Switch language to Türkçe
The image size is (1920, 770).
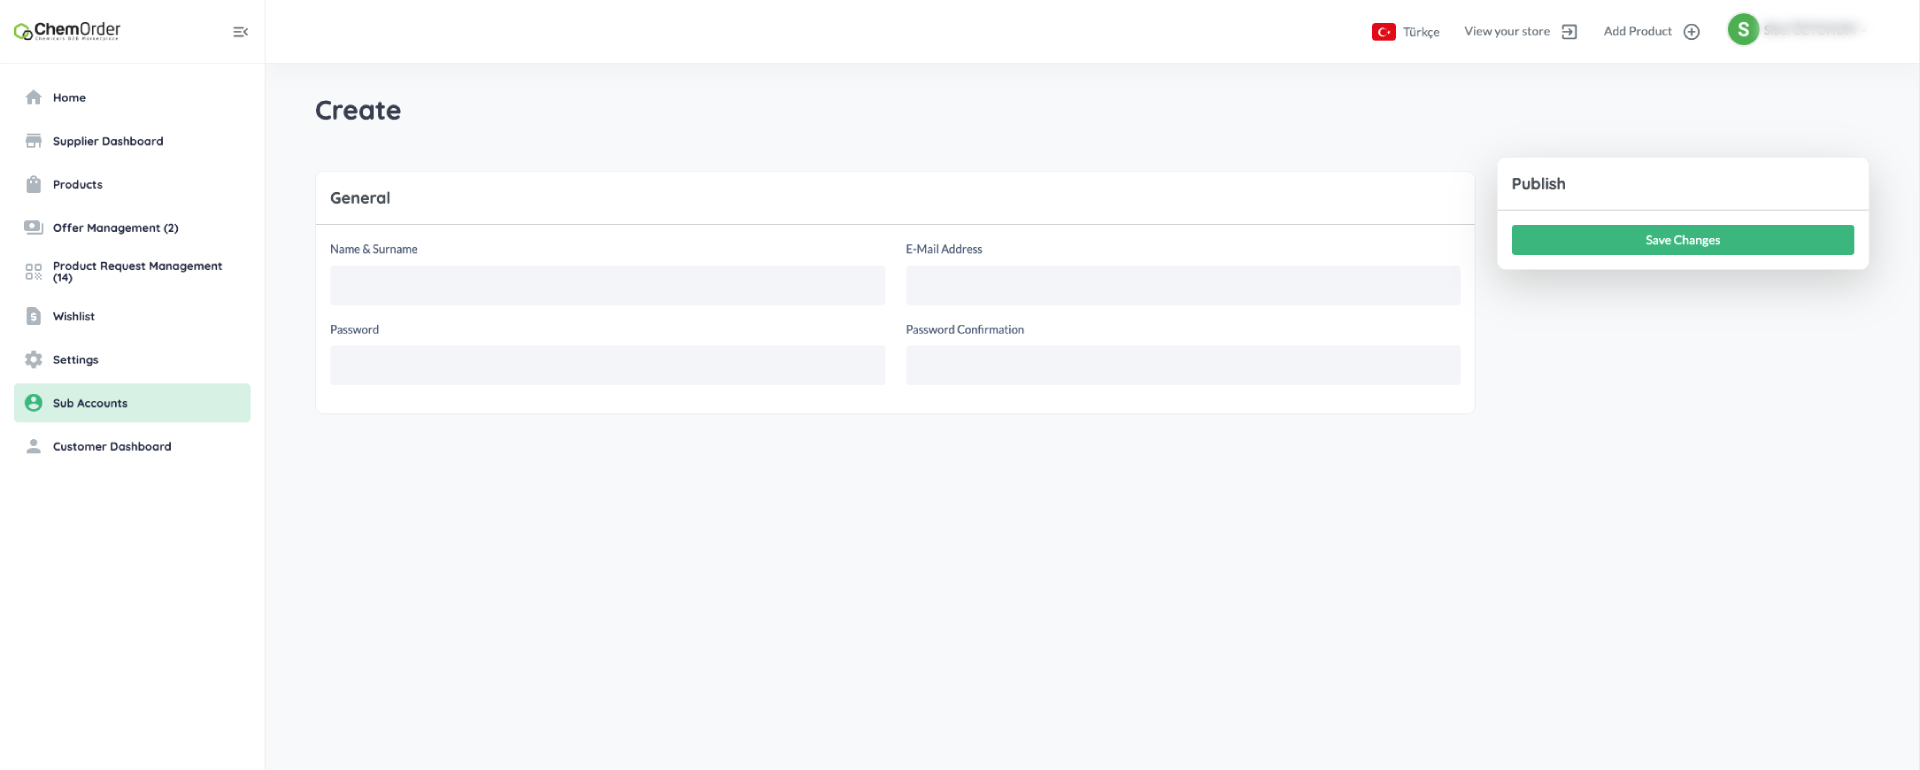tap(1406, 32)
